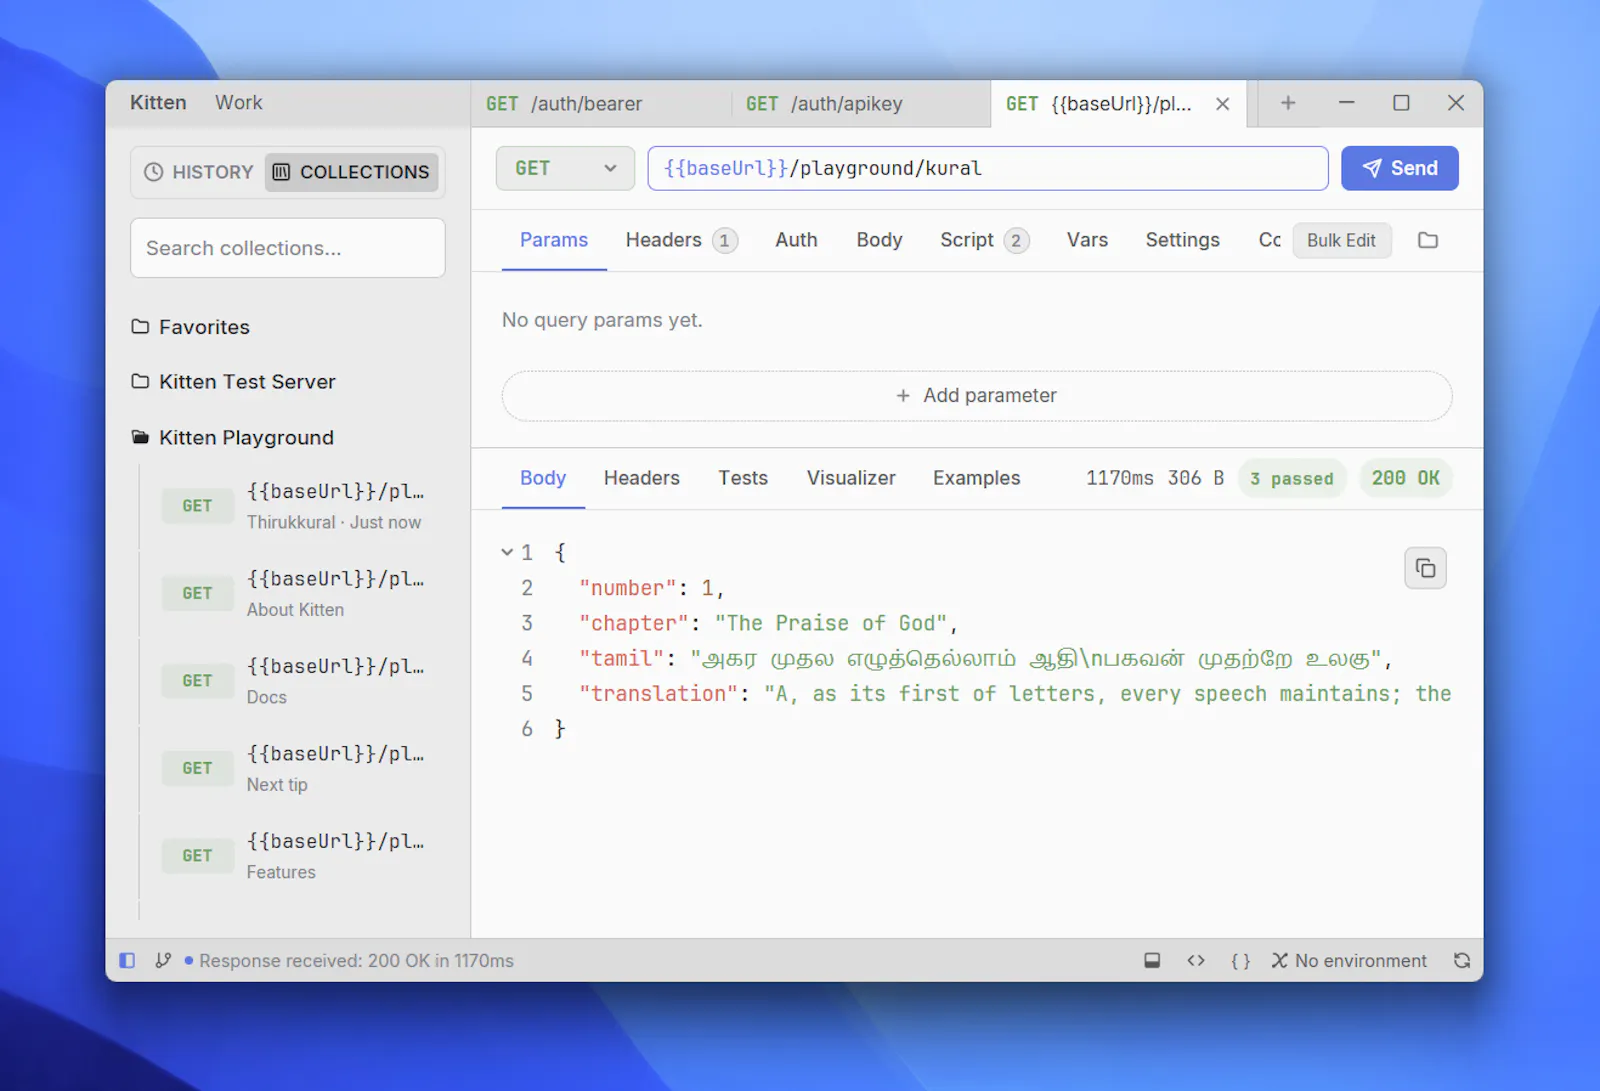Open the Auth tab
The width and height of the screenshot is (1600, 1091).
coord(796,240)
